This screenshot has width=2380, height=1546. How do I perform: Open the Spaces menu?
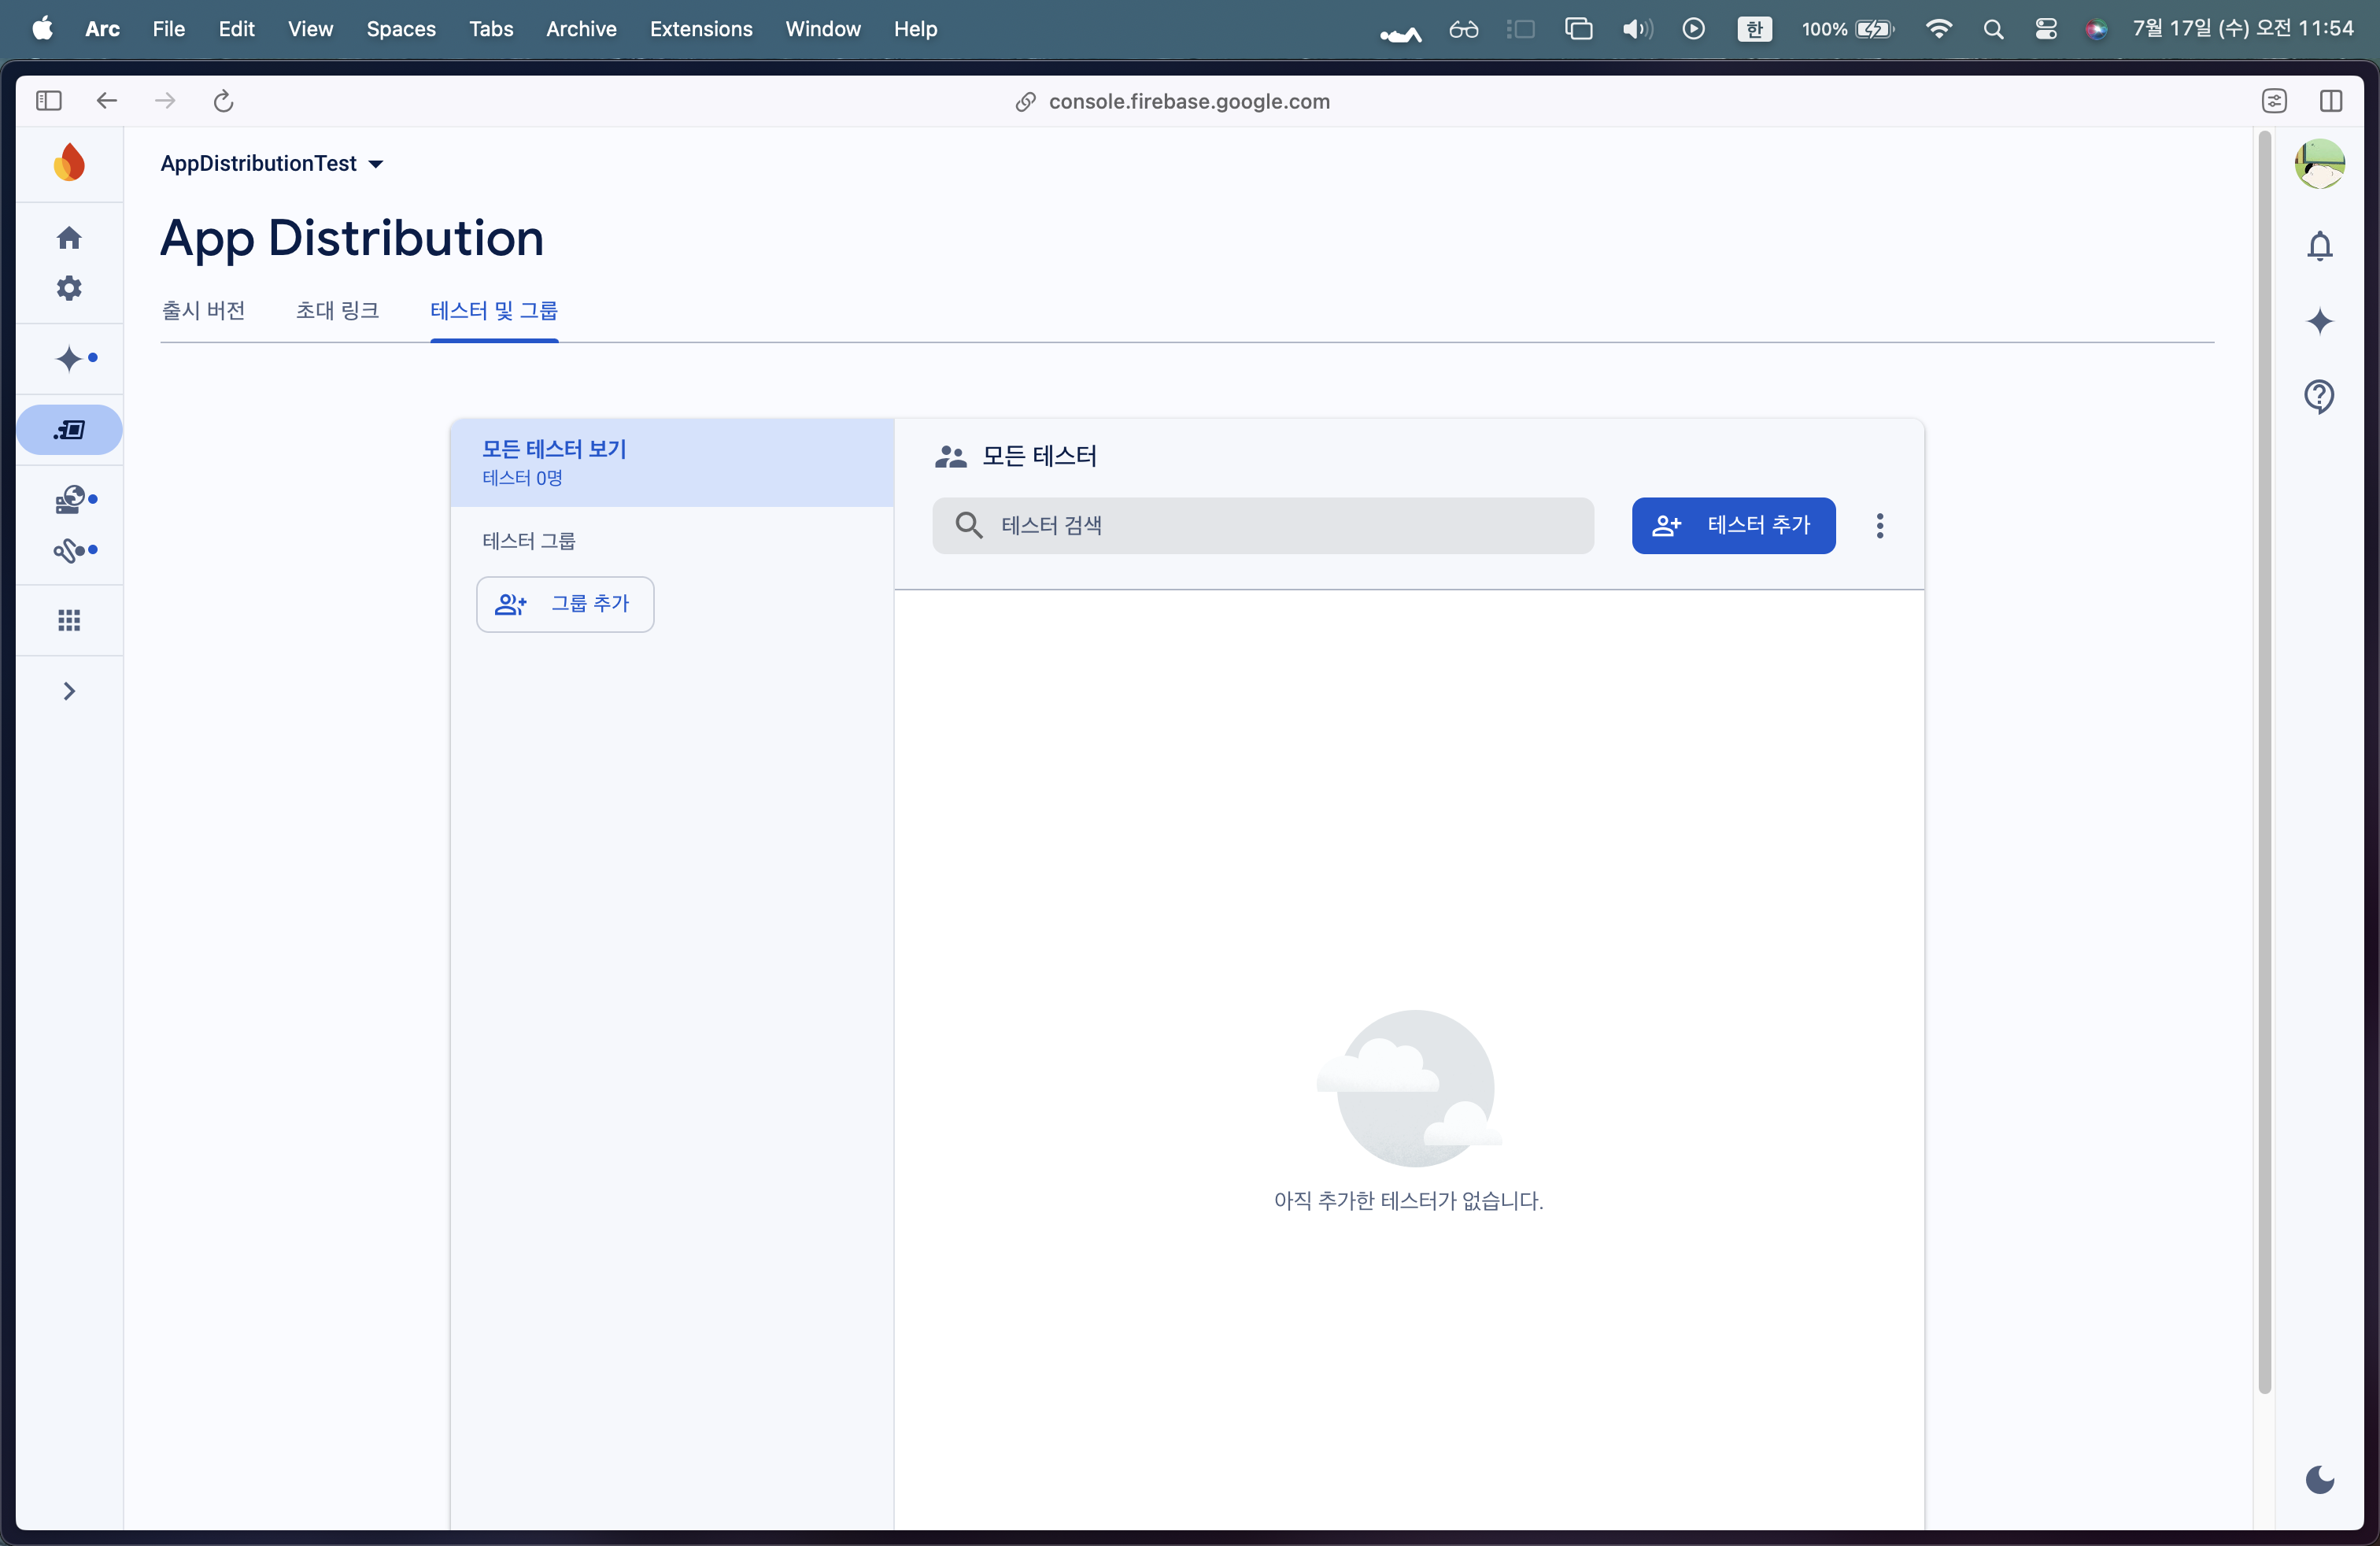coord(400,29)
